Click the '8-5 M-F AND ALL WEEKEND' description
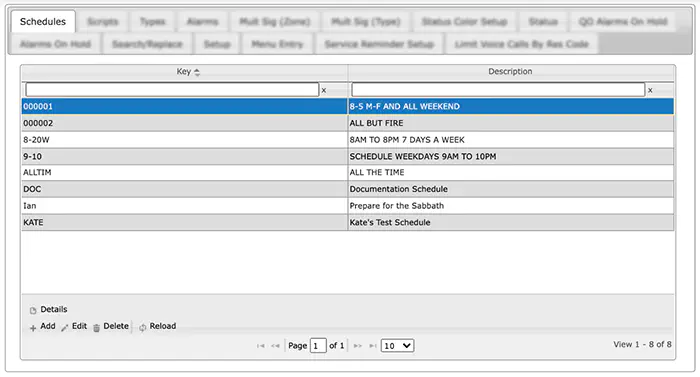 tap(511, 106)
